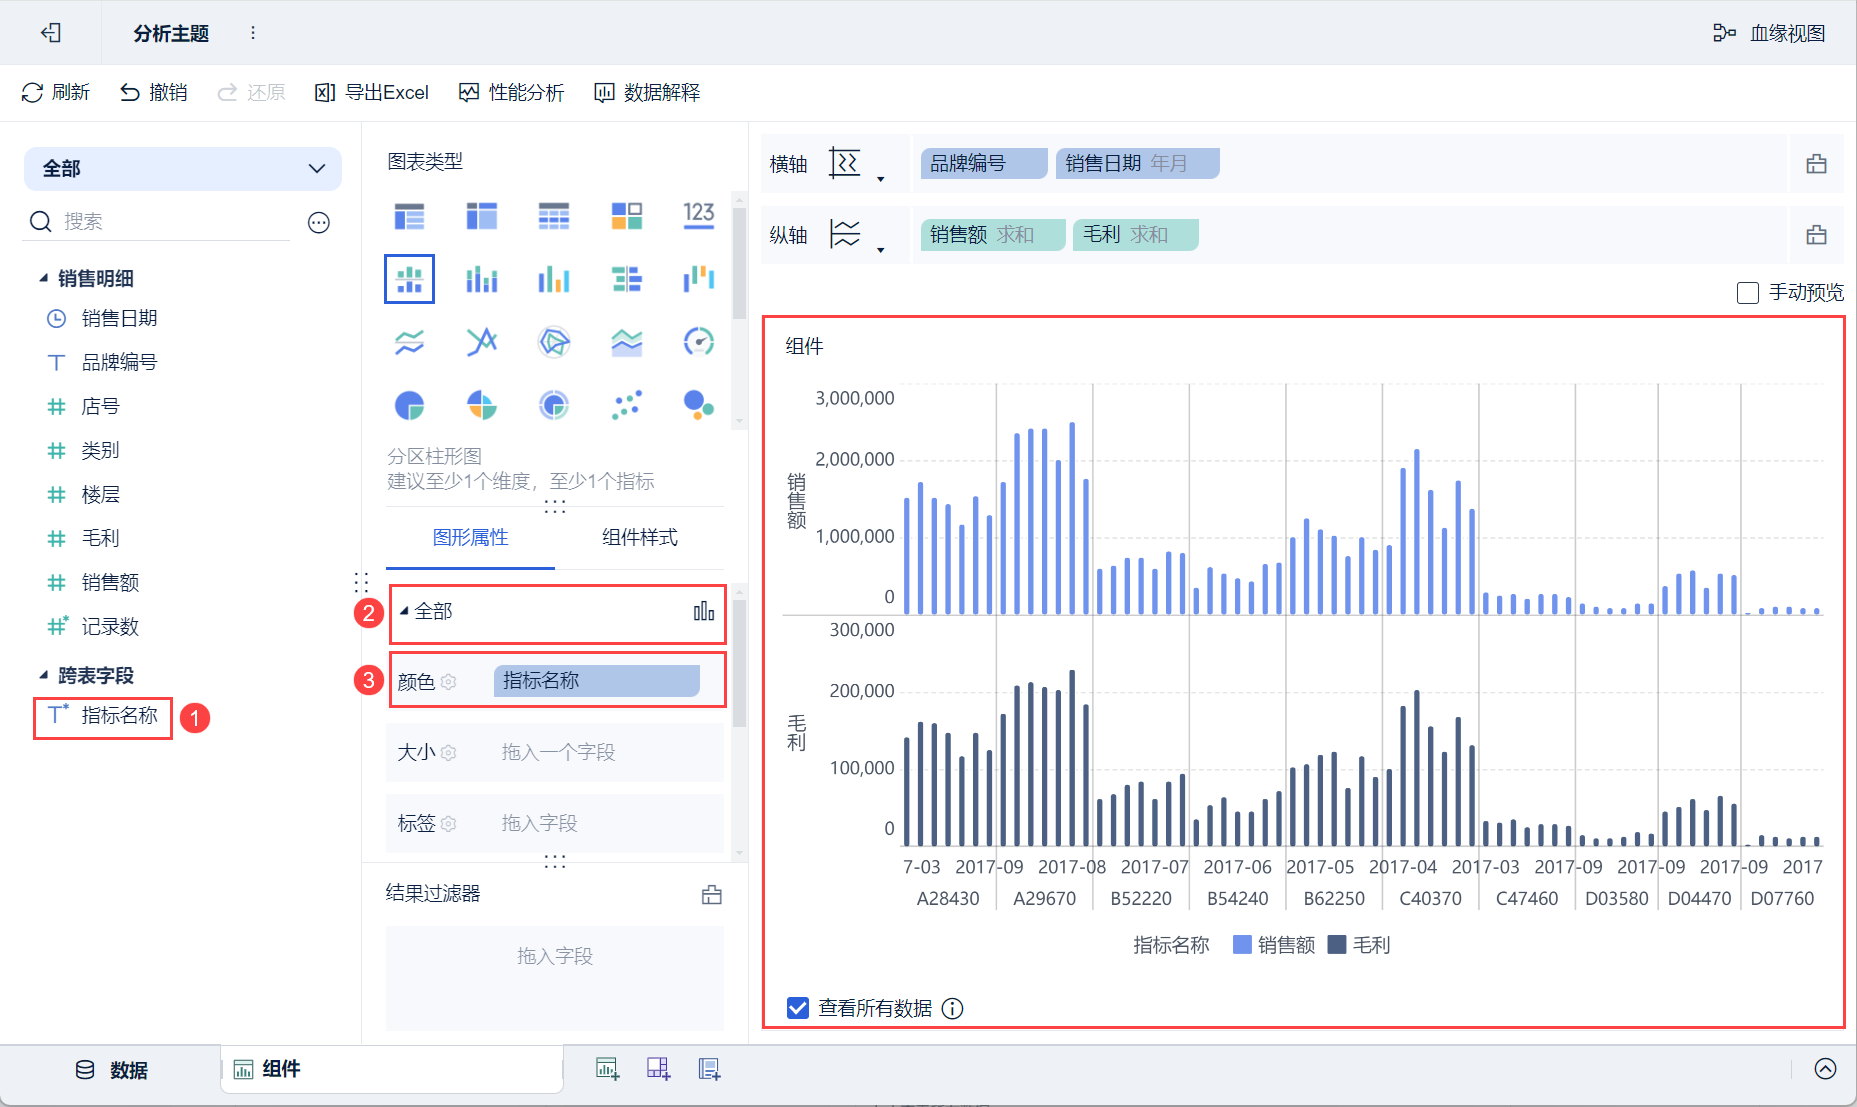Select the radar chart type

(554, 342)
